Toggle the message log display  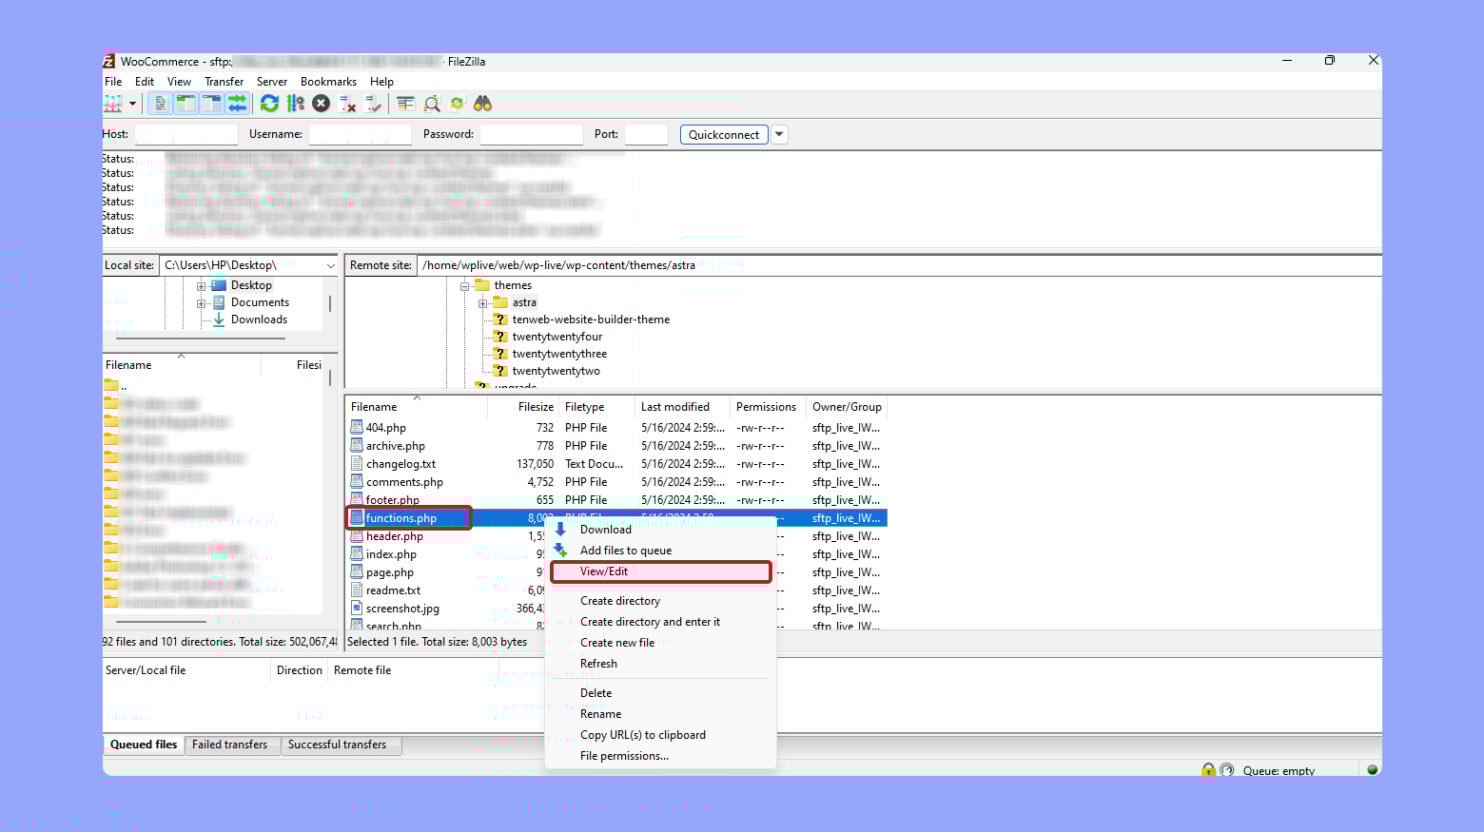(161, 103)
